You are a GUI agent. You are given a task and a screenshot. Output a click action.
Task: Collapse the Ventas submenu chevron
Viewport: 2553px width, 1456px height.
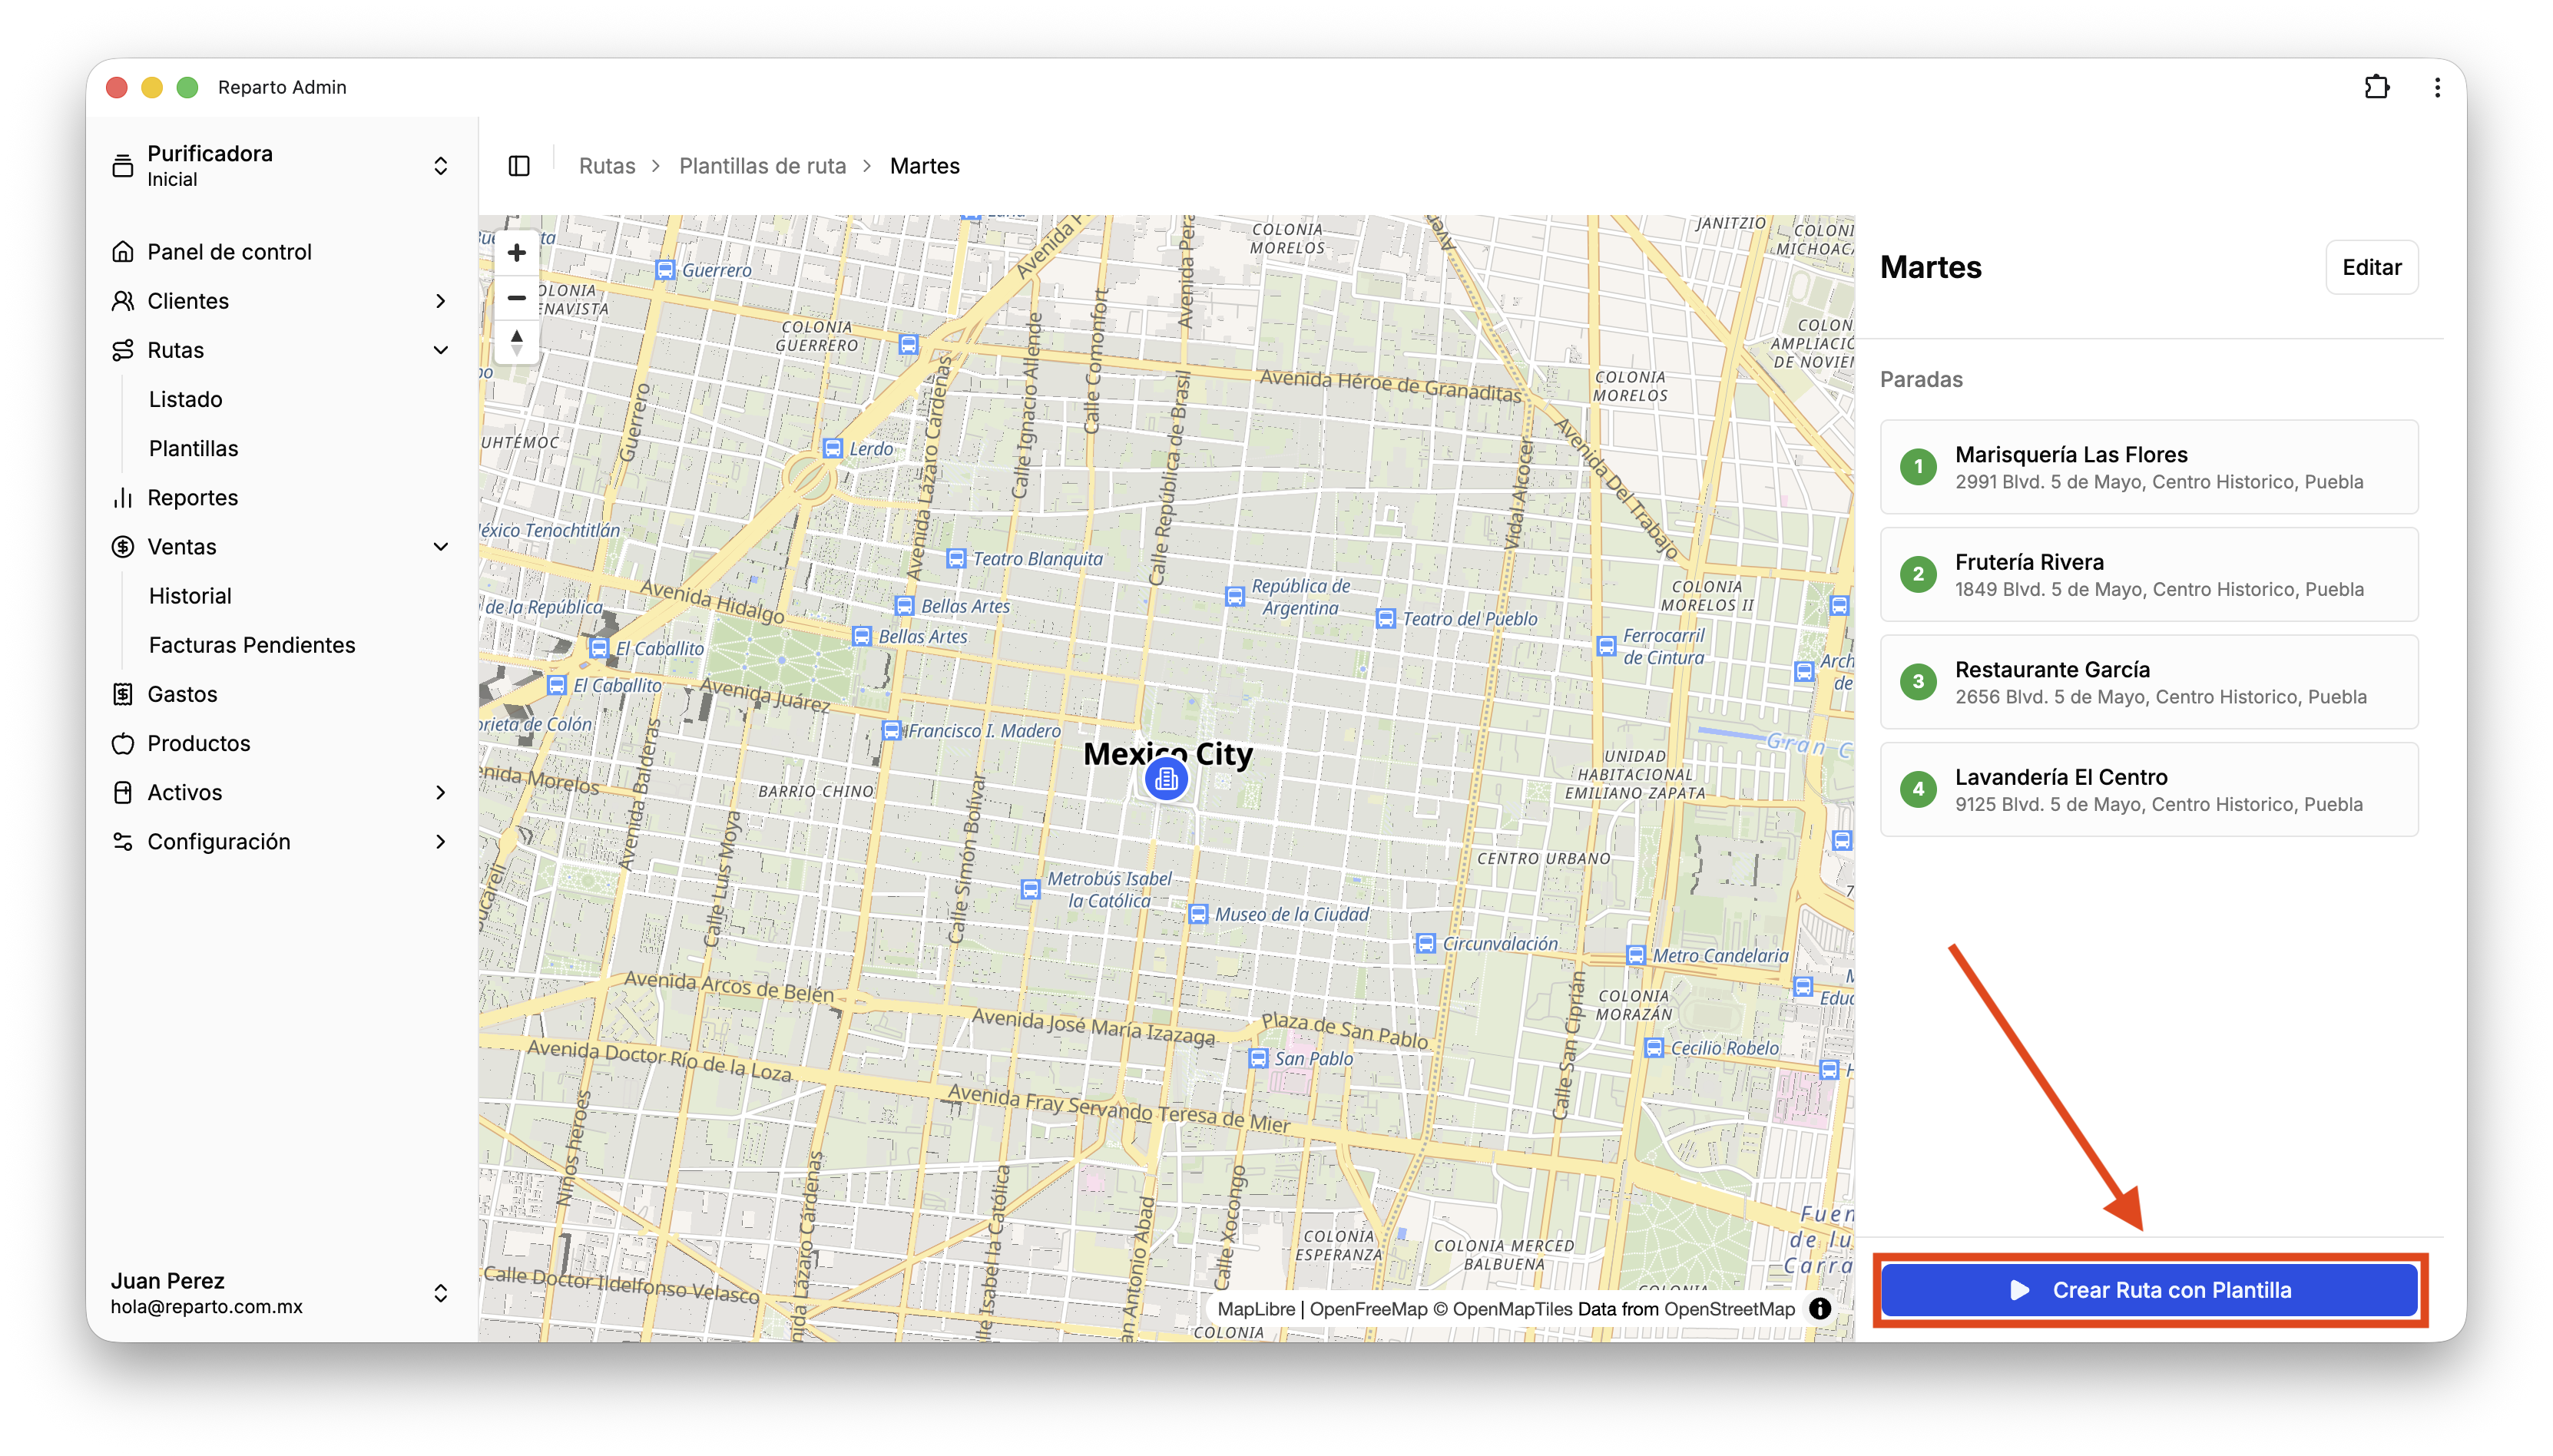(x=440, y=547)
